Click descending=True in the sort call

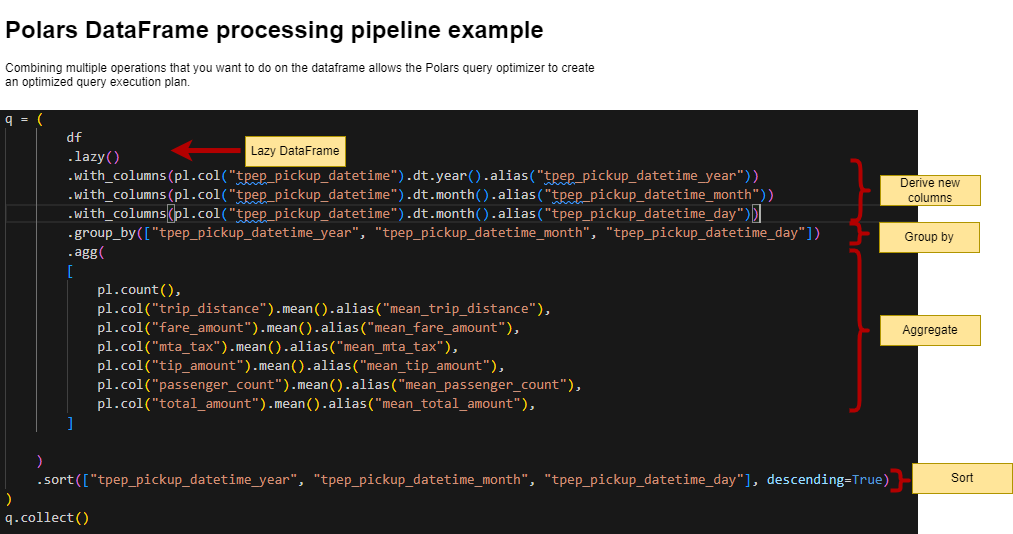click(x=824, y=479)
